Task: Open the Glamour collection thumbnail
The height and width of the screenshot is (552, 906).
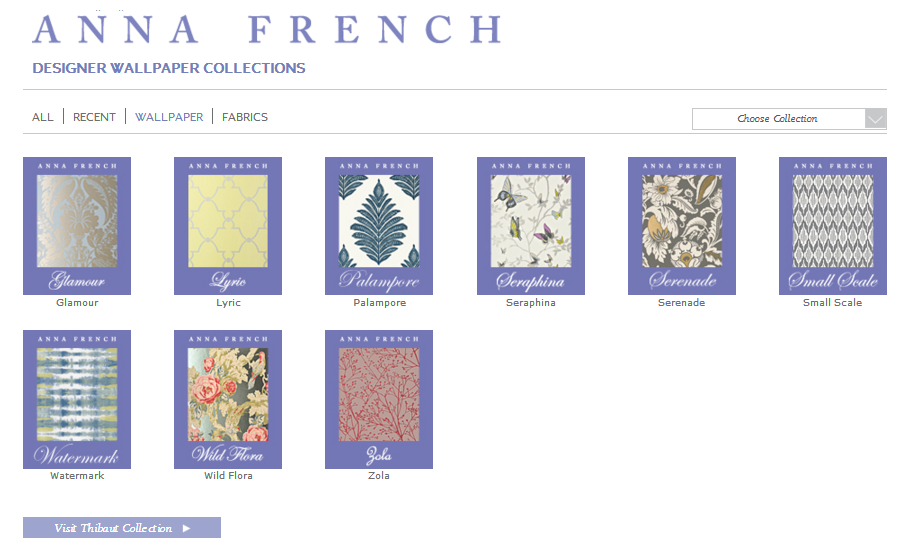Action: [77, 225]
